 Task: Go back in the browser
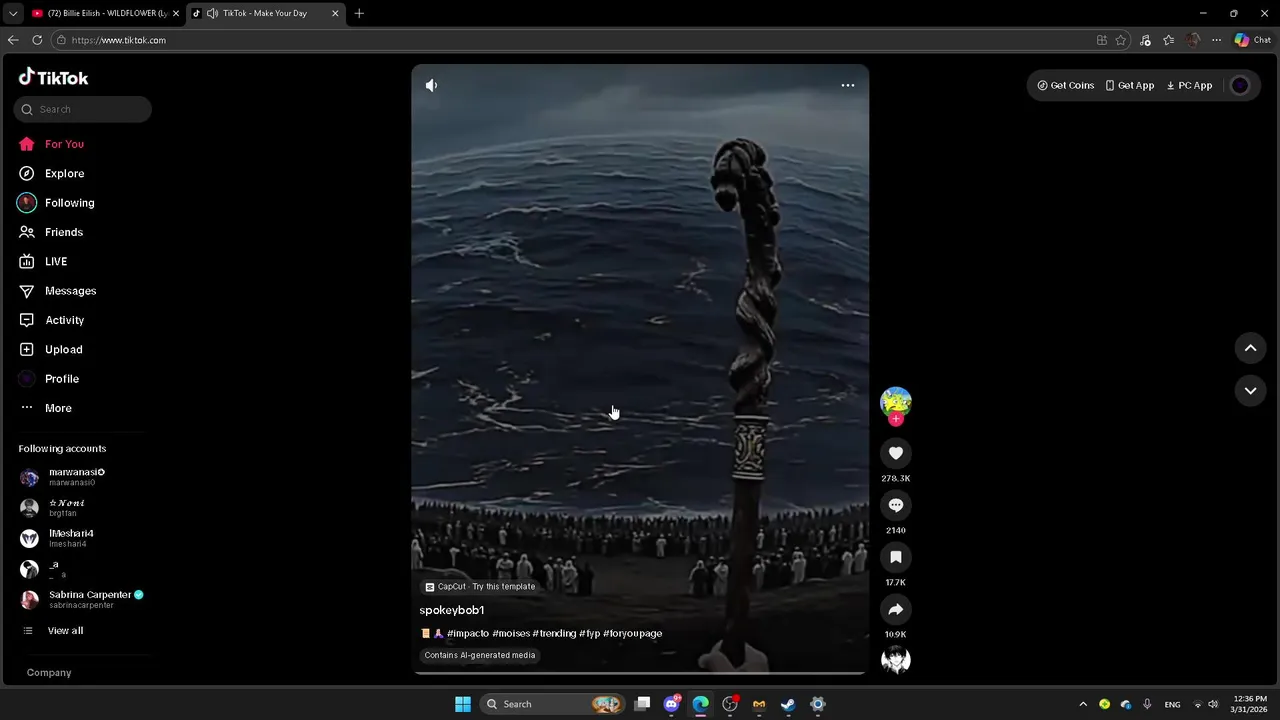point(13,40)
